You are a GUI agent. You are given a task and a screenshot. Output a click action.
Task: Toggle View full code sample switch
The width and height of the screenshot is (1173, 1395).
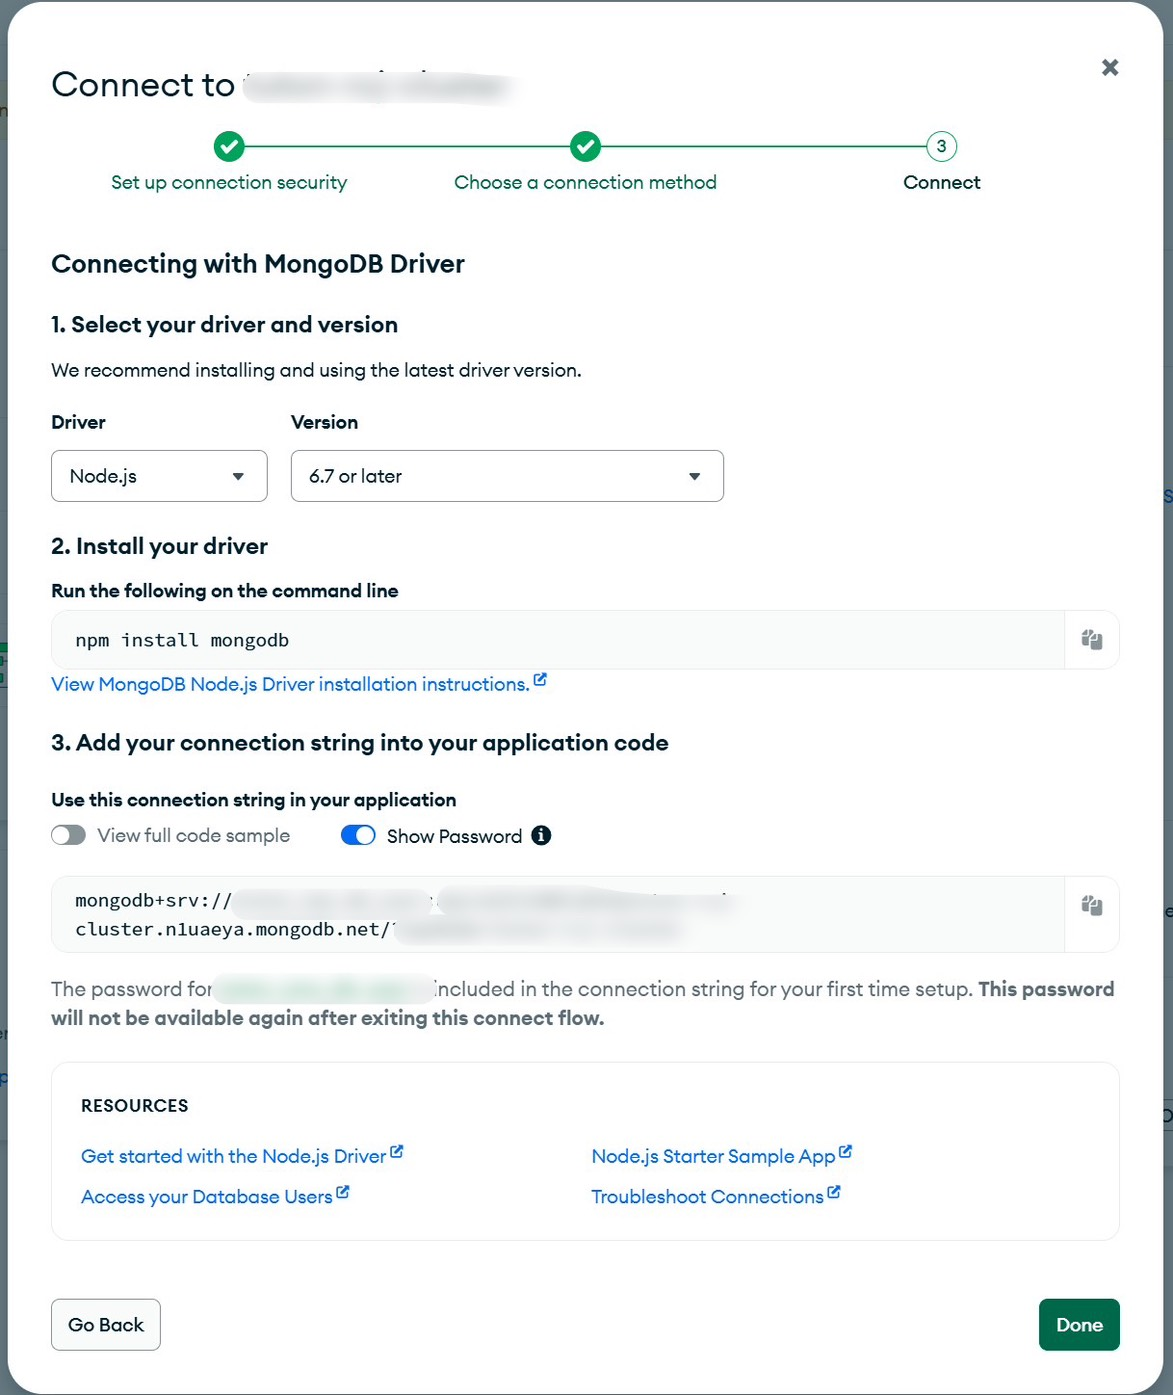pos(69,836)
